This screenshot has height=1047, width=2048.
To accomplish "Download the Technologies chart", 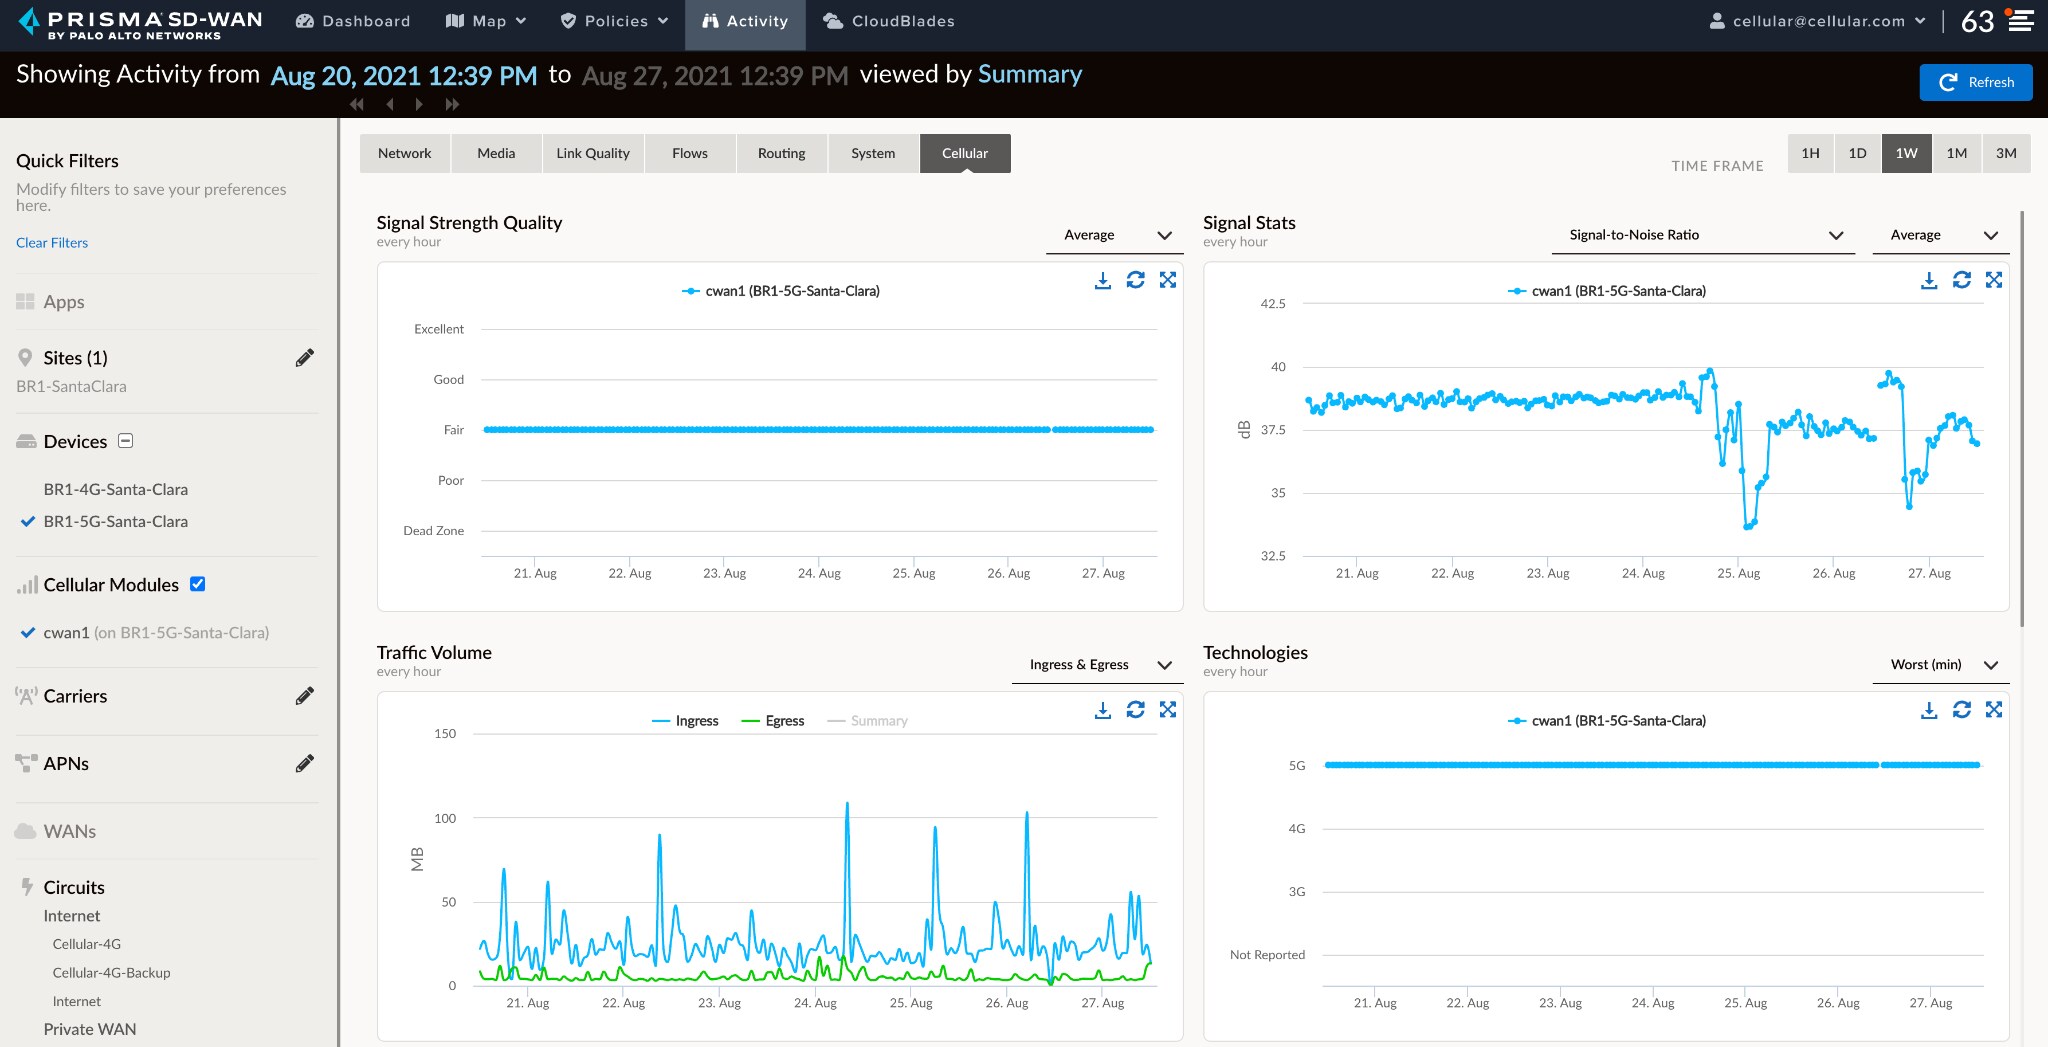I will click(1929, 710).
